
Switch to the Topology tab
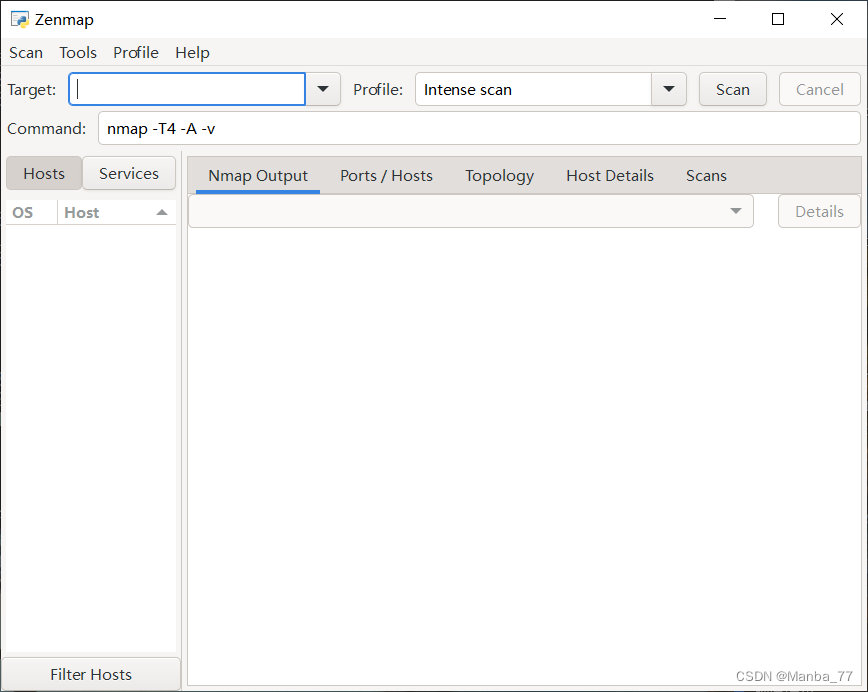(499, 175)
